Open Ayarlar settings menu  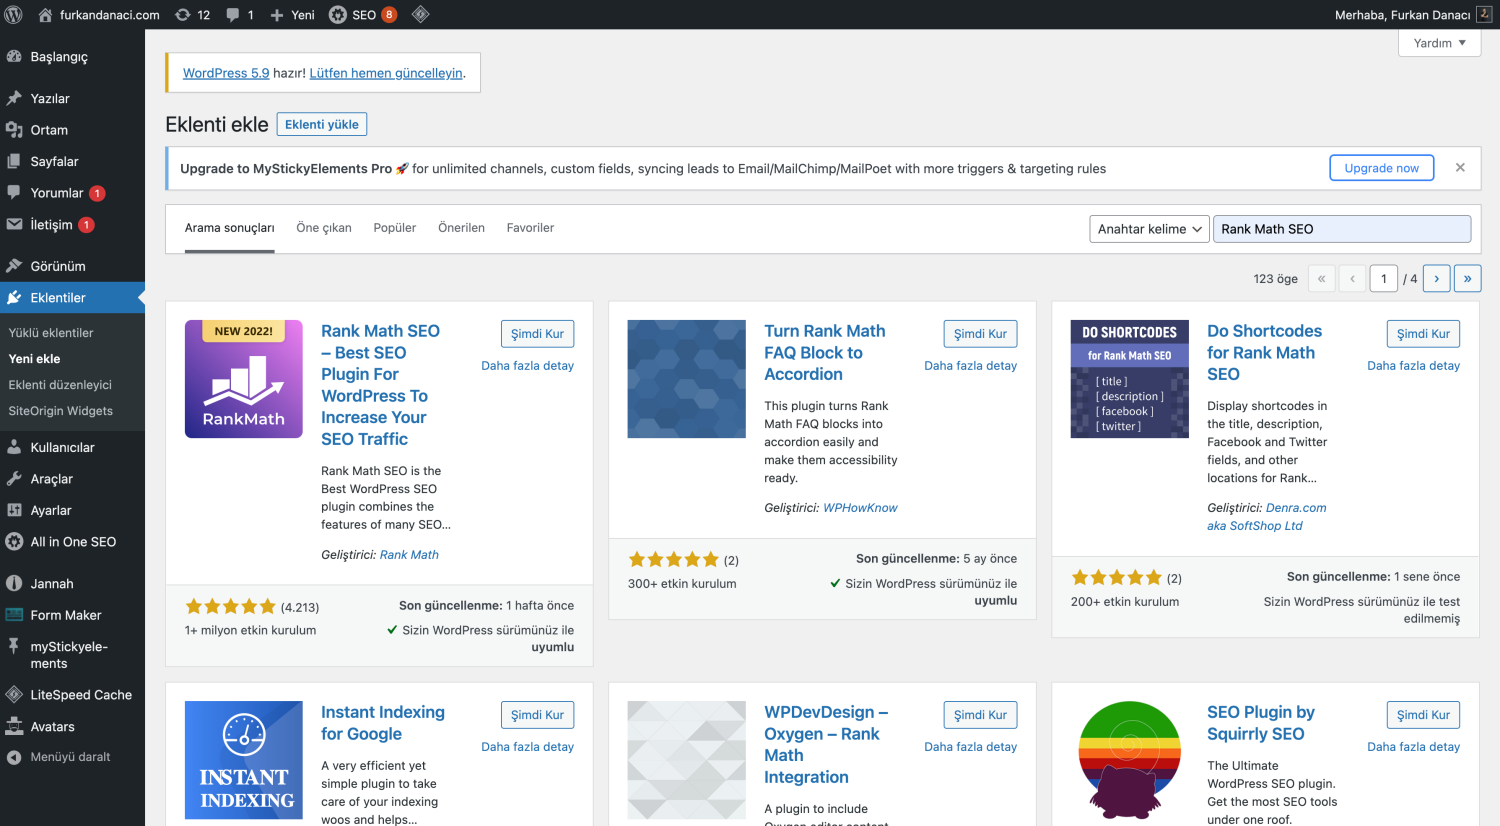(72, 510)
